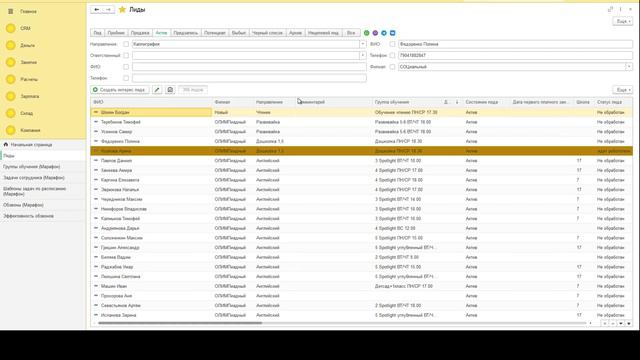Screen dimensions: 640x360
Task: Open the Зарплата section icon
Action: [11, 96]
